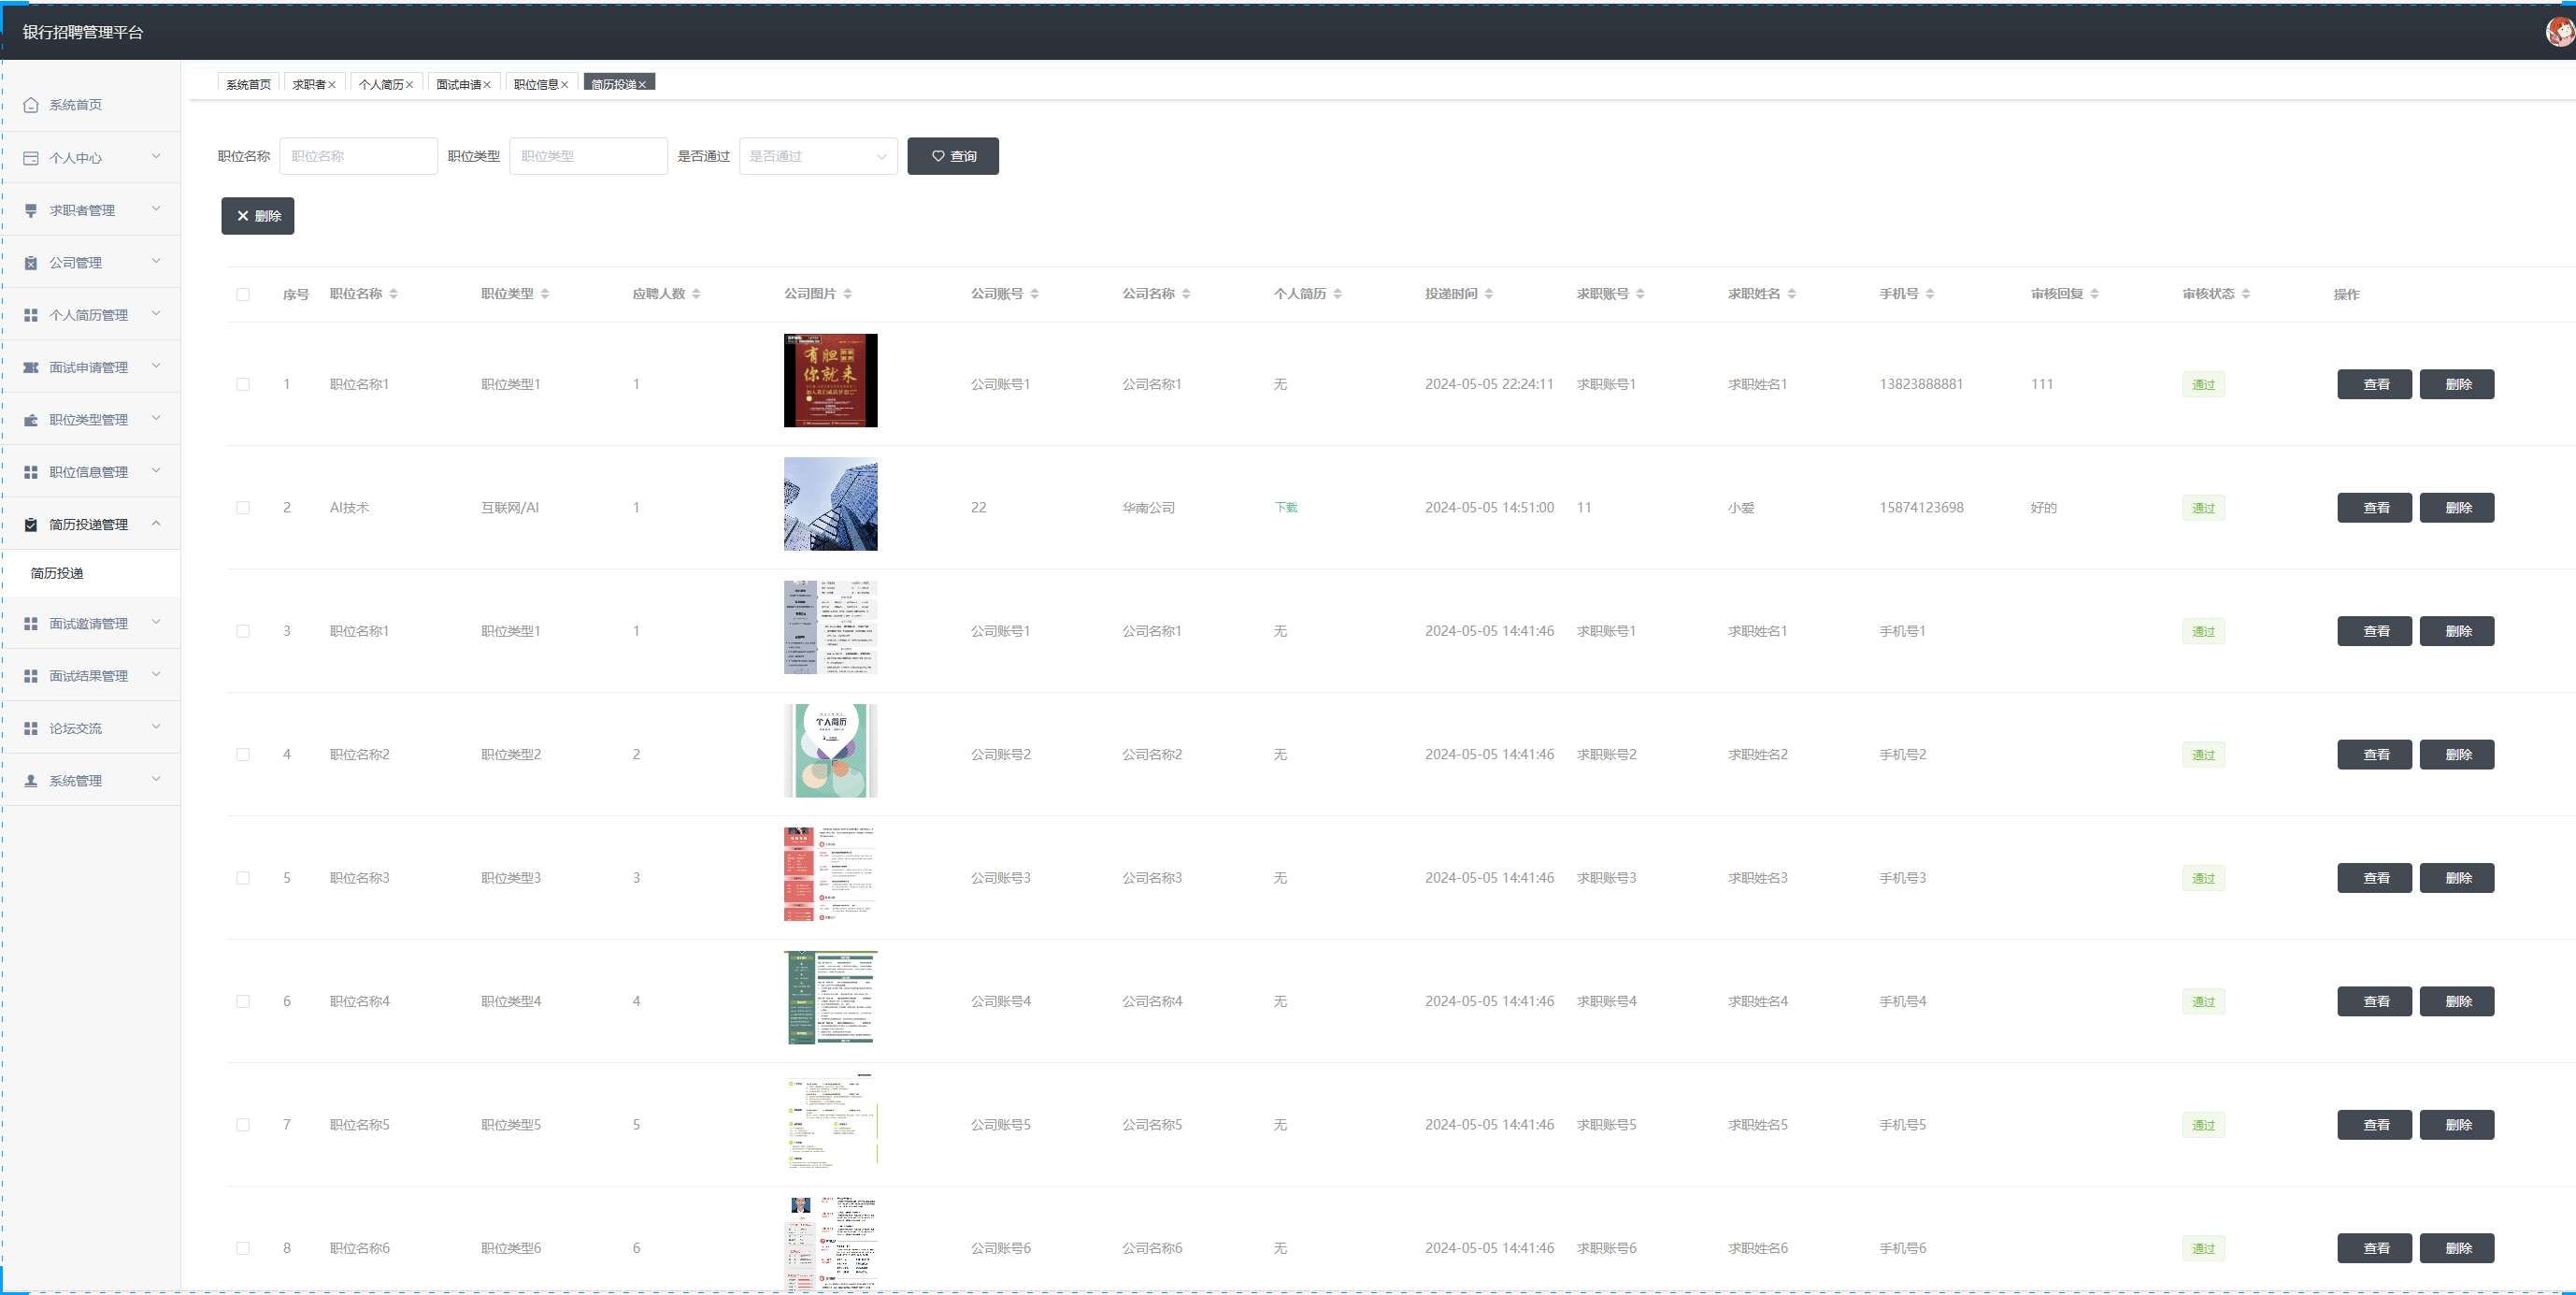The image size is (2576, 1295).
Task: Open the user avatar in the header
Action: point(2560,32)
